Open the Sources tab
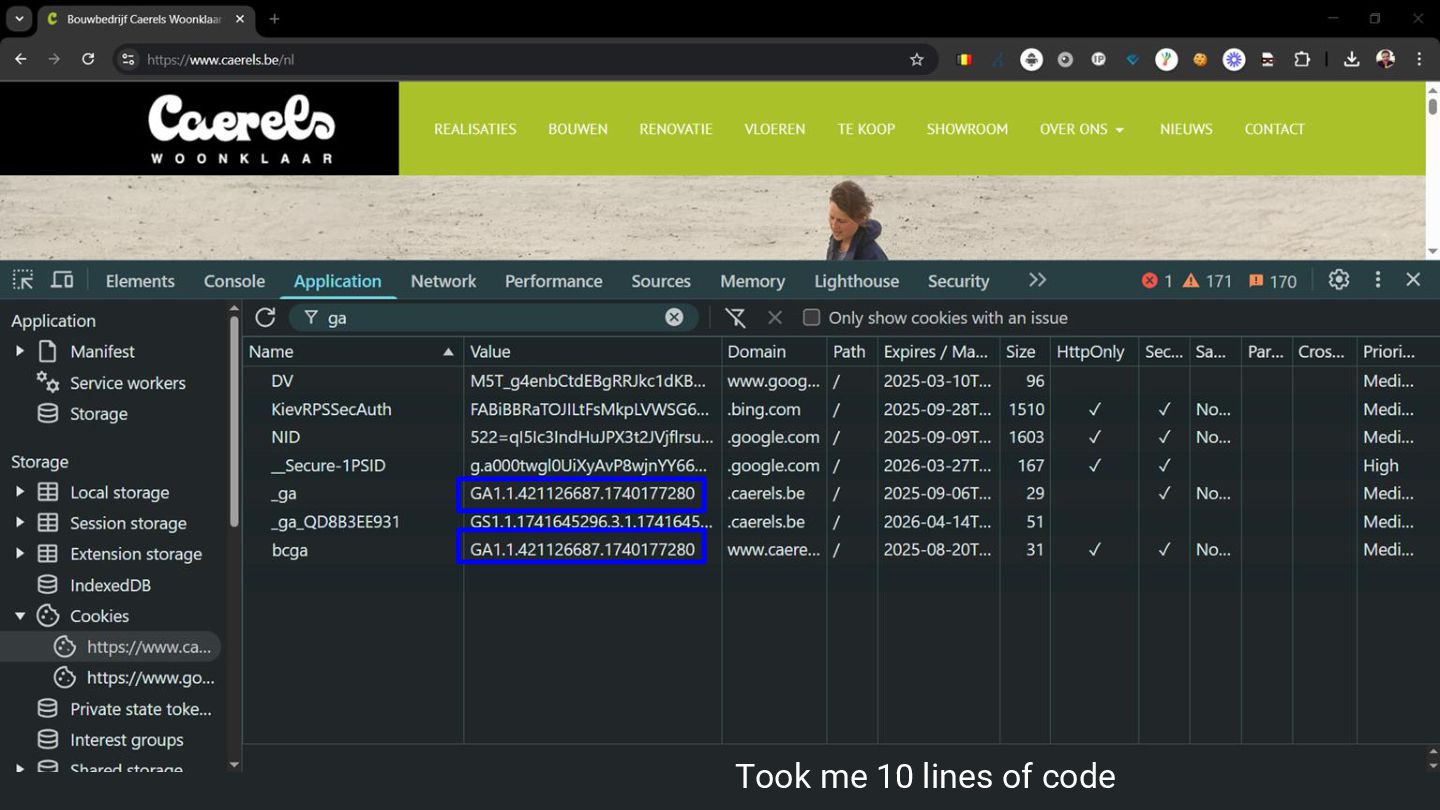This screenshot has height=810, width=1440. tap(661, 281)
